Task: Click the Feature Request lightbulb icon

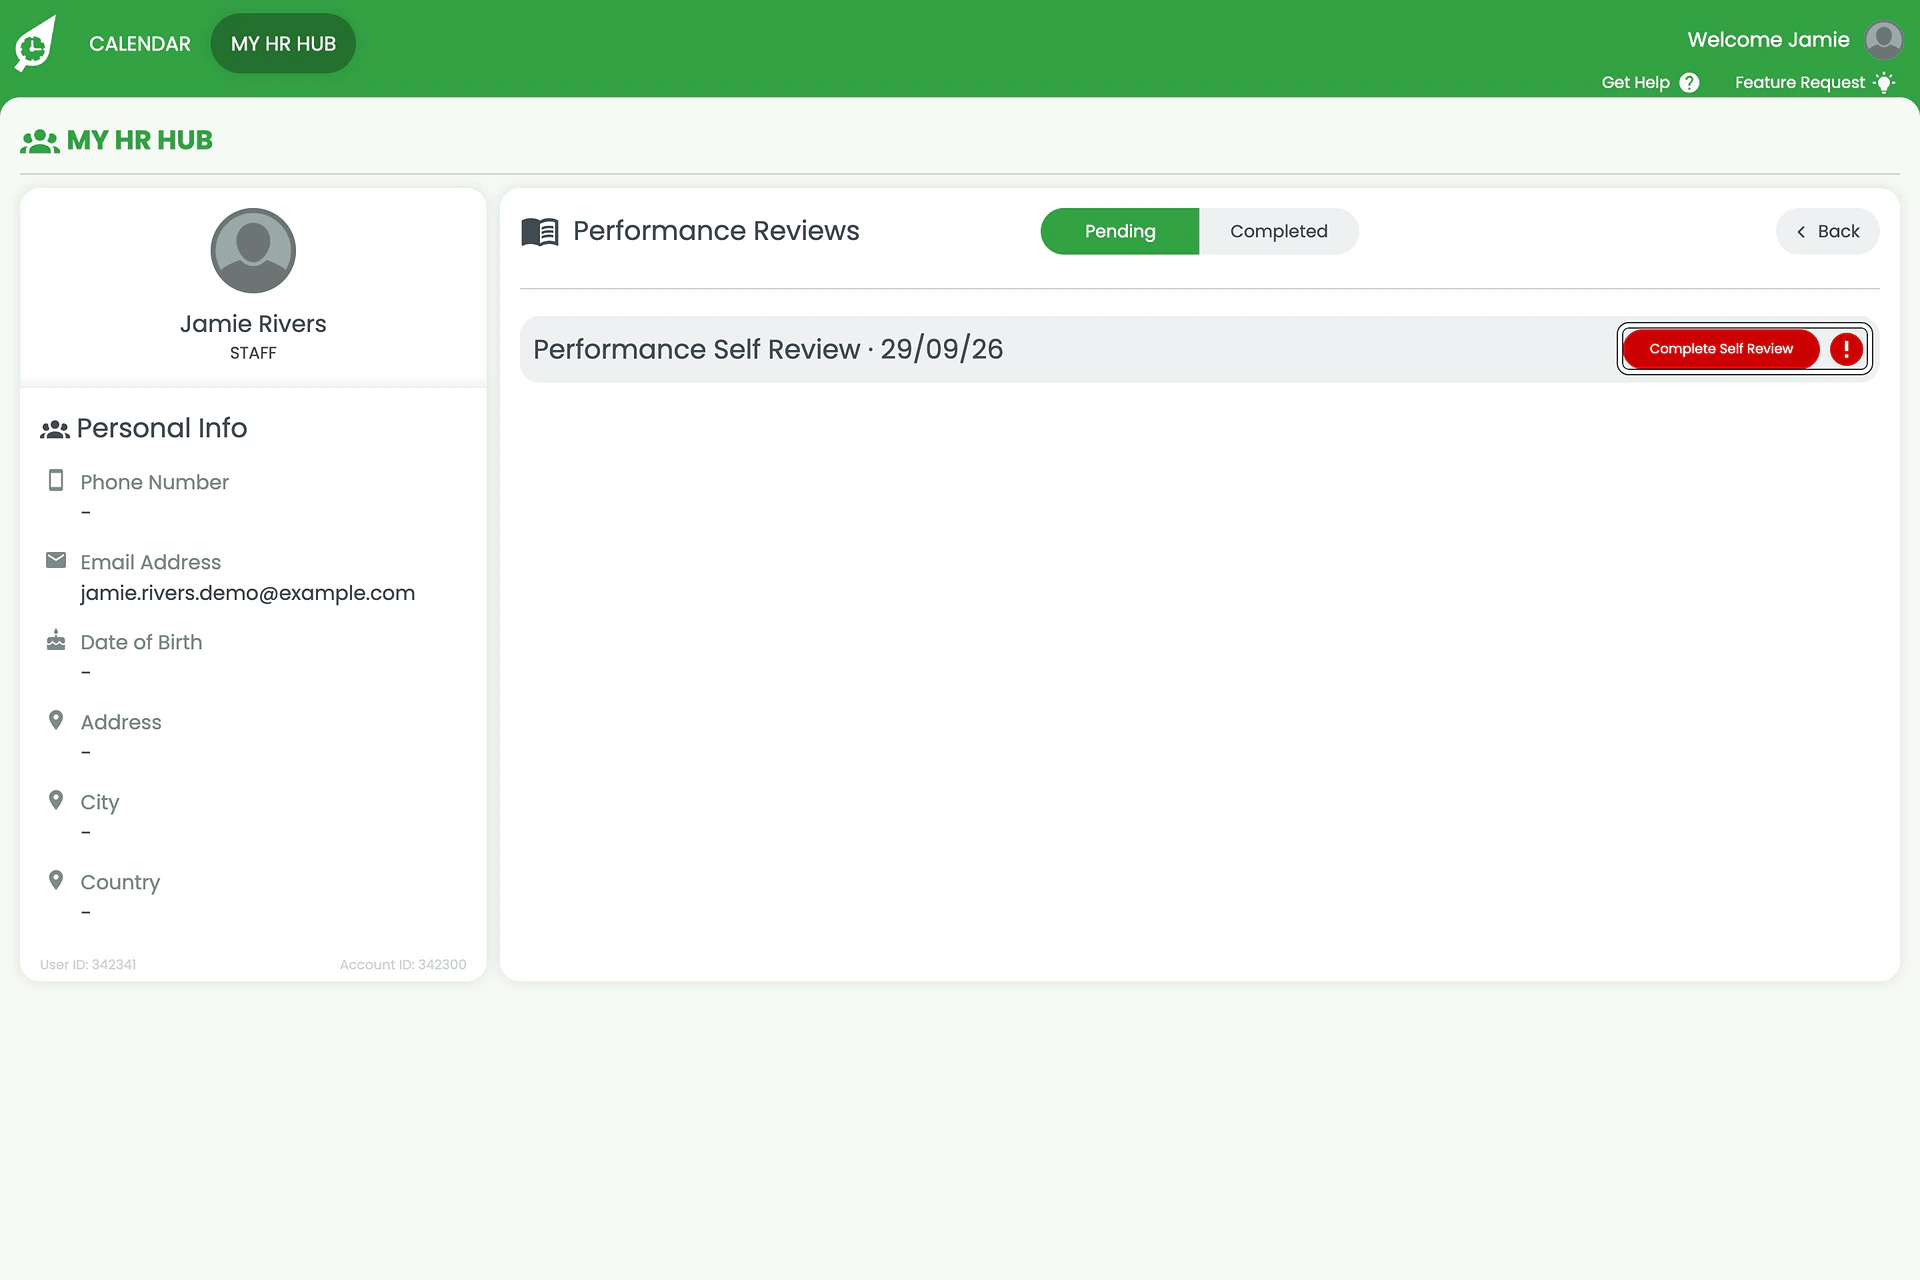Action: (x=1884, y=83)
